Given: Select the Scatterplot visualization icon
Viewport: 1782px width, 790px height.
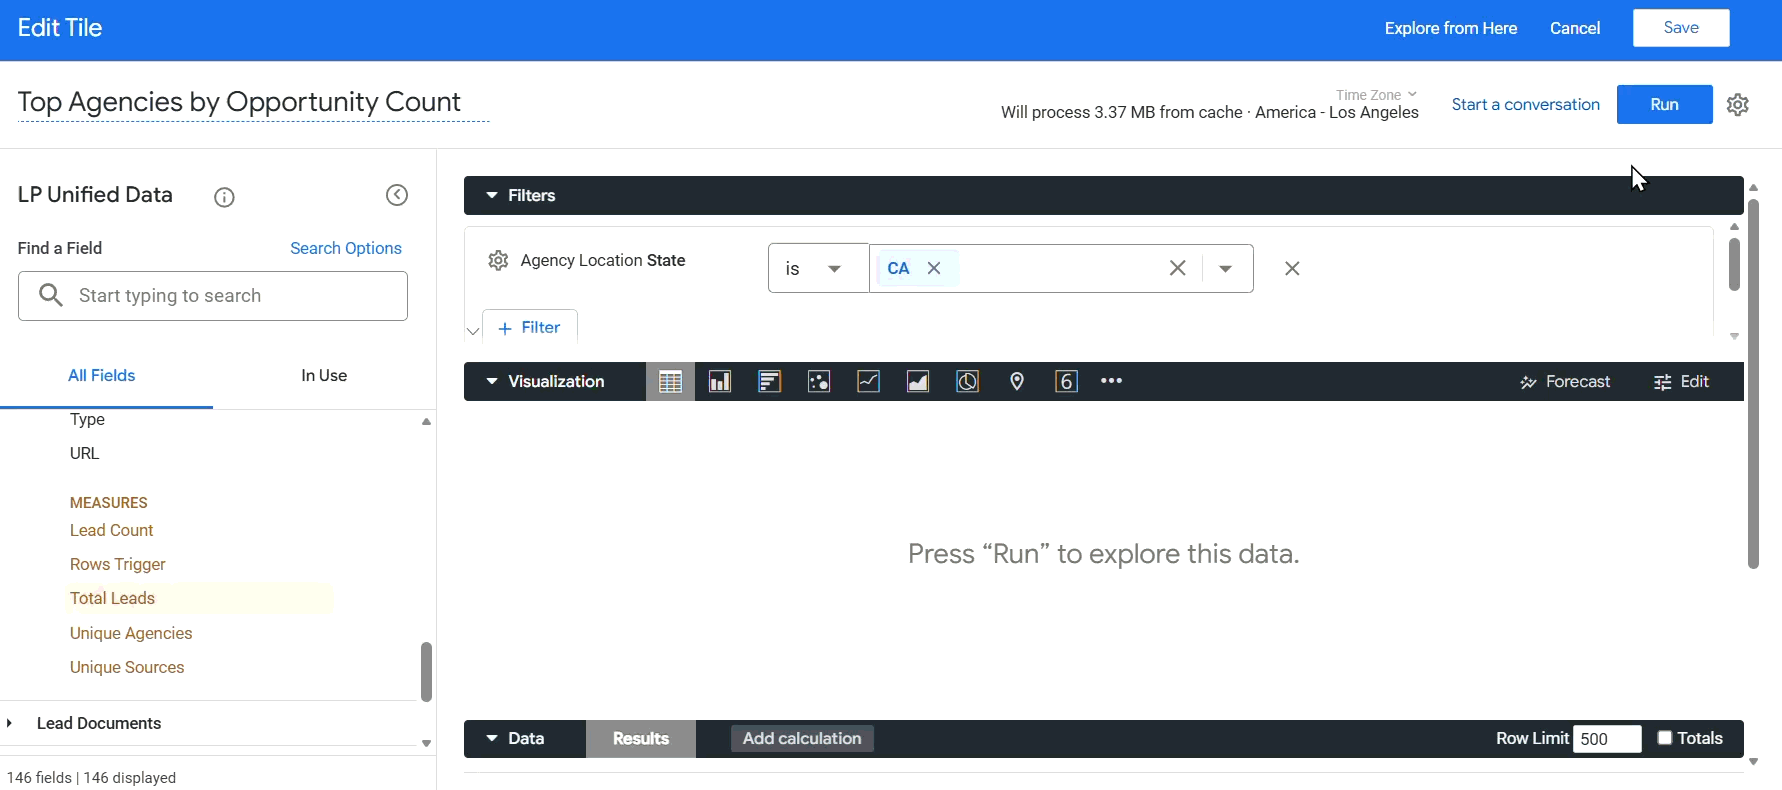Looking at the screenshot, I should coord(819,382).
